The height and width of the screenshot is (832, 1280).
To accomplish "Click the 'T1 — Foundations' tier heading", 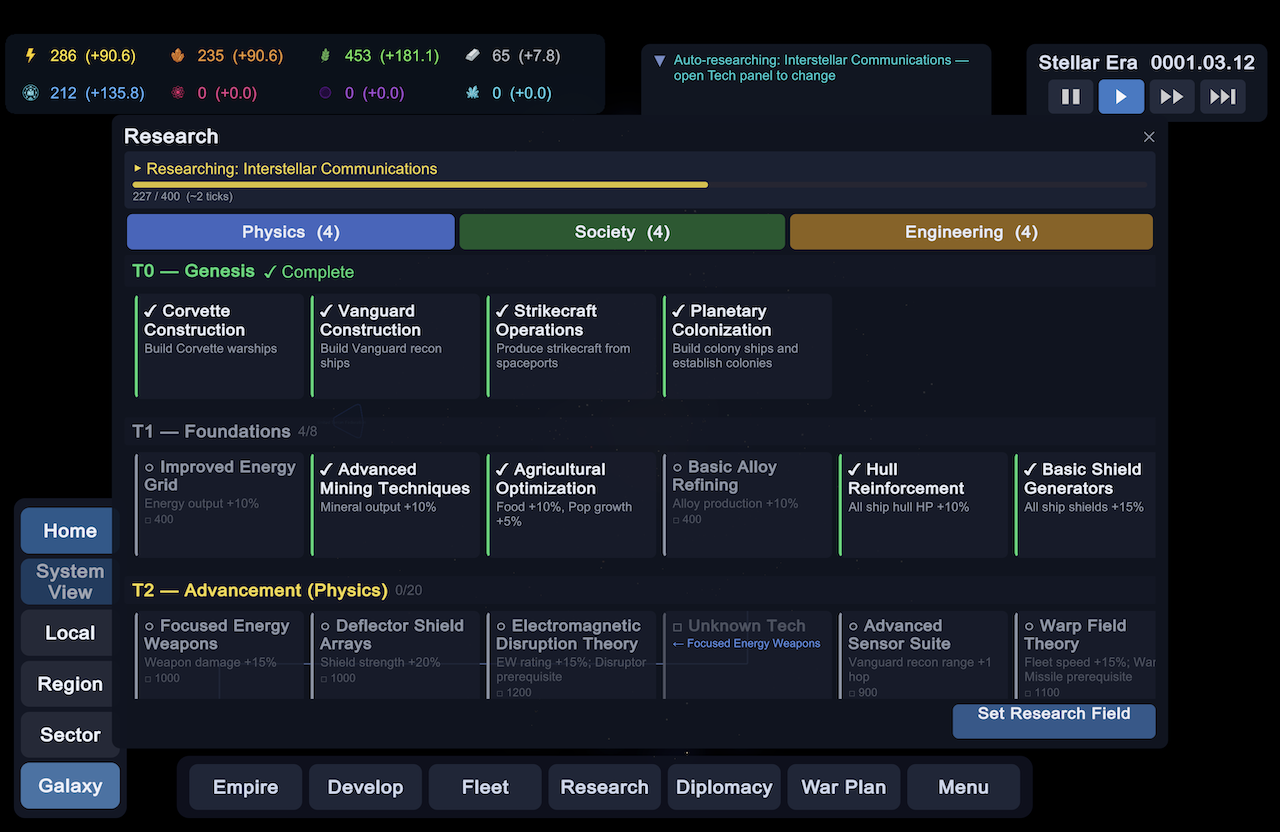I will coord(211,431).
